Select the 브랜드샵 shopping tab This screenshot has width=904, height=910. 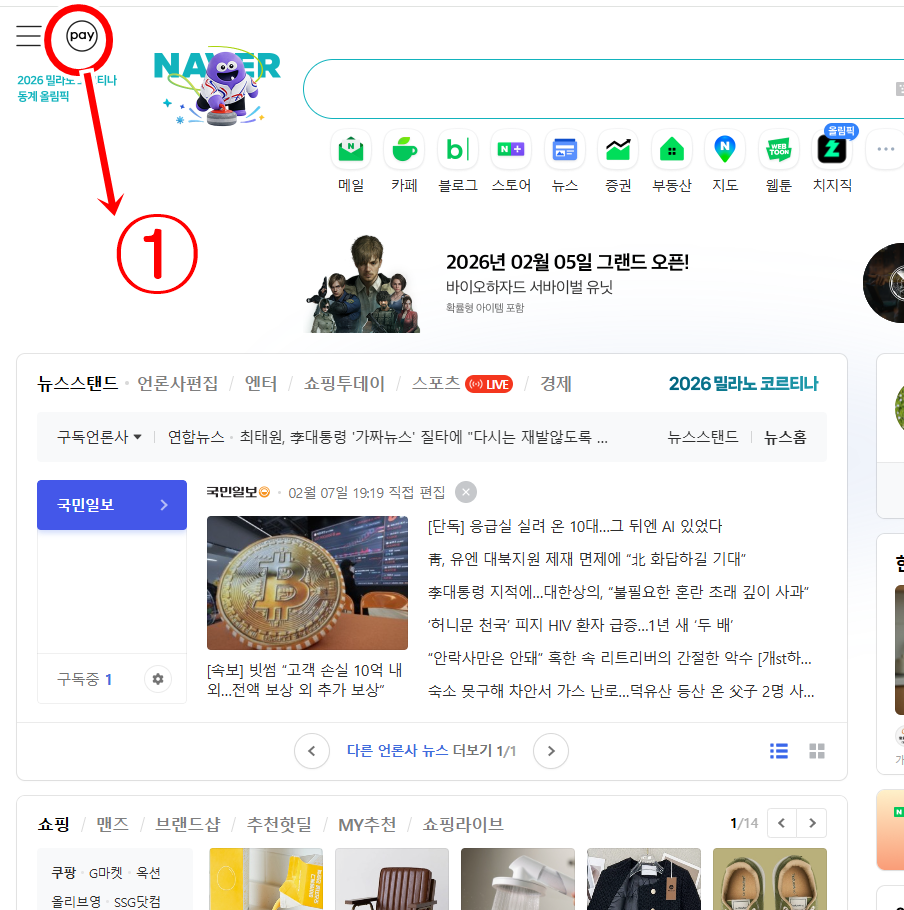(x=188, y=824)
